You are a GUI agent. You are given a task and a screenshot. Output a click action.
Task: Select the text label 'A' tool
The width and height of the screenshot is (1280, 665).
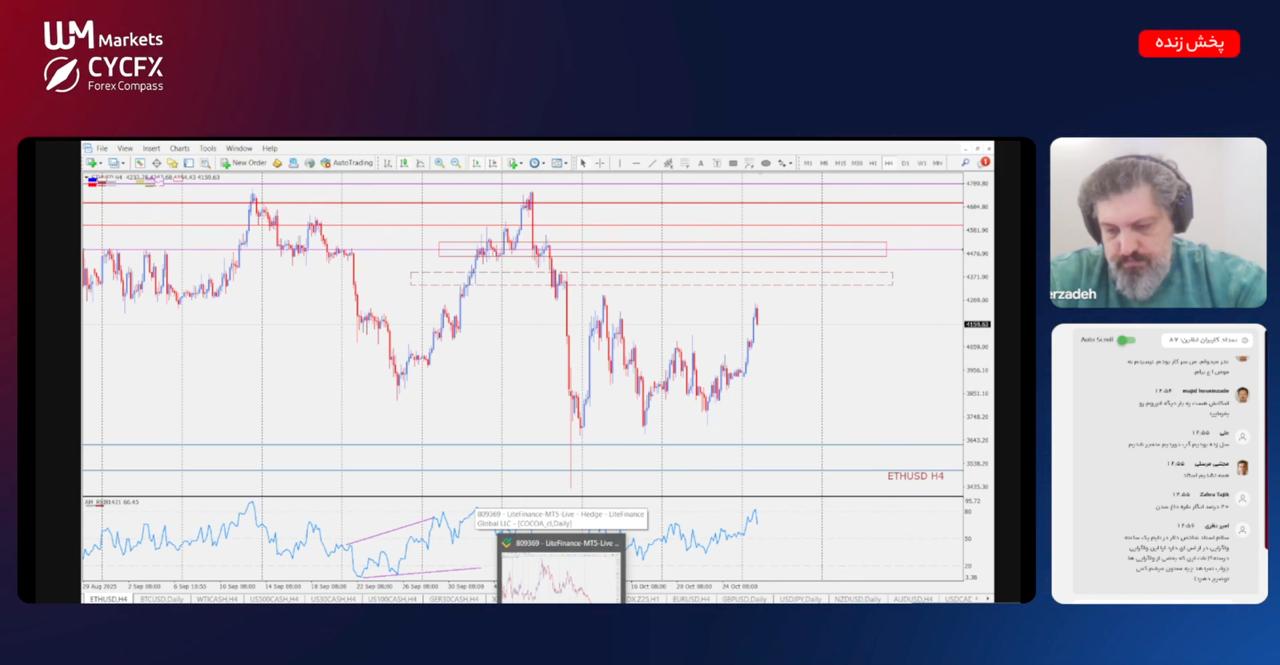700,163
